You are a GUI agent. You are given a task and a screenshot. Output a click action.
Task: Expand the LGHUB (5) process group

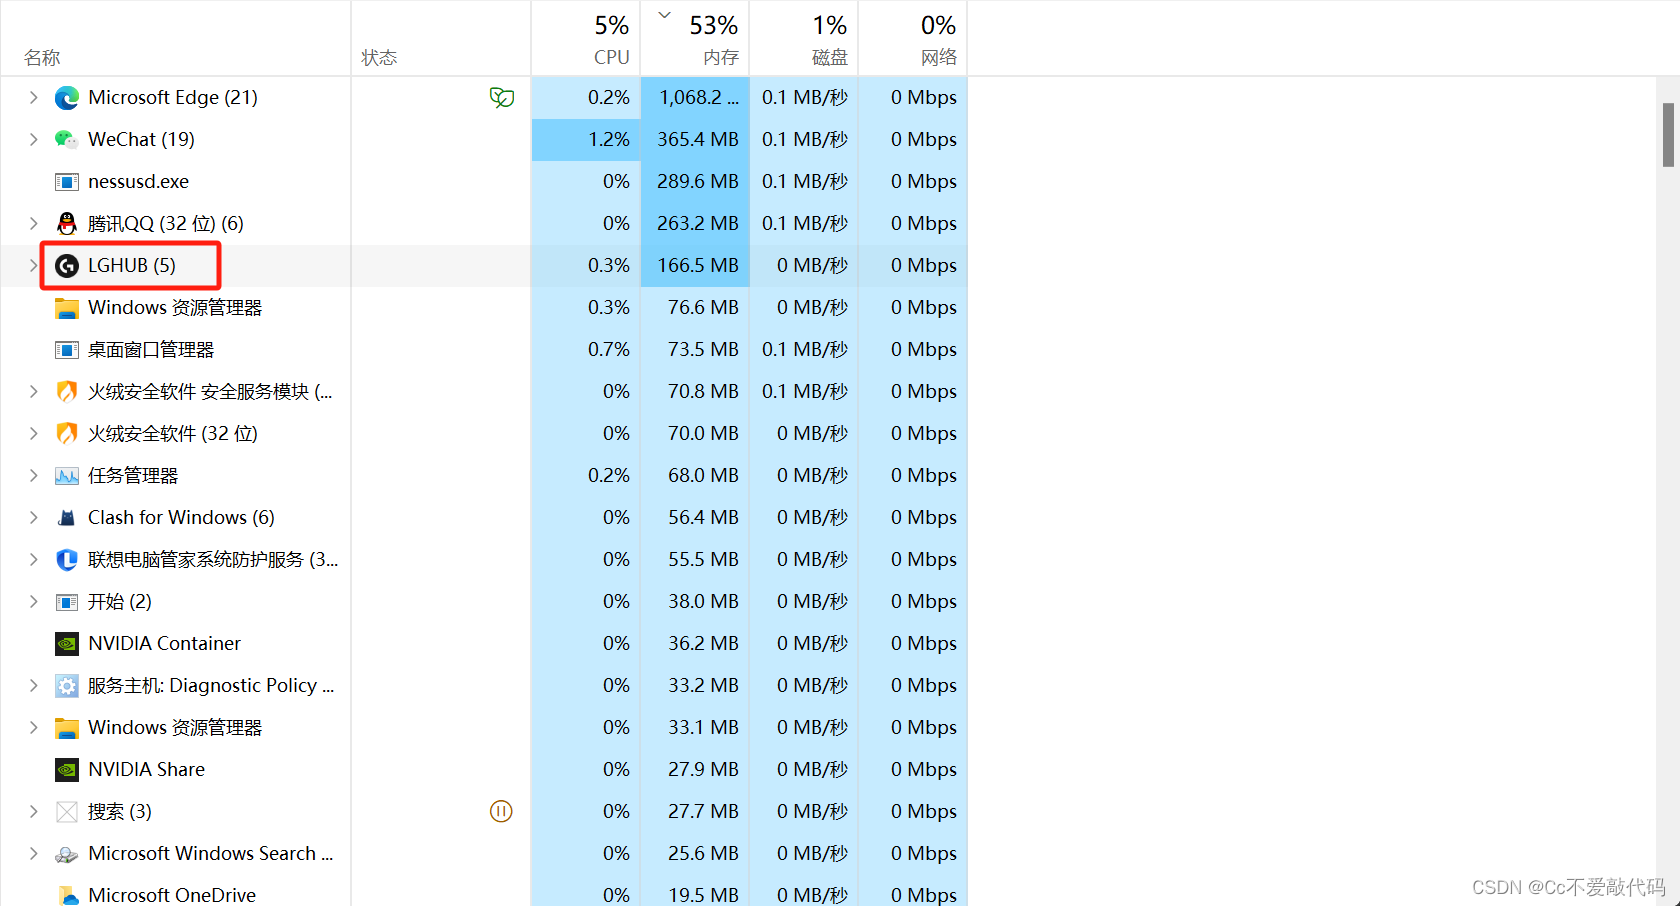tap(33, 266)
